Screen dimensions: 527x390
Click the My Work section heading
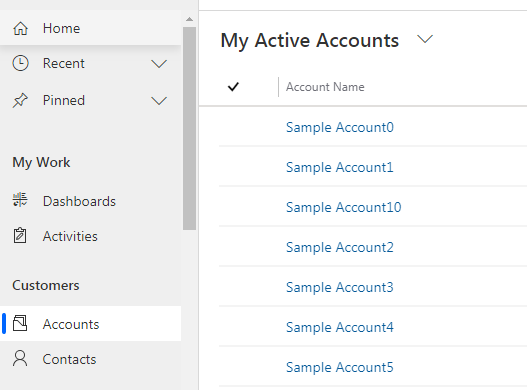point(41,162)
